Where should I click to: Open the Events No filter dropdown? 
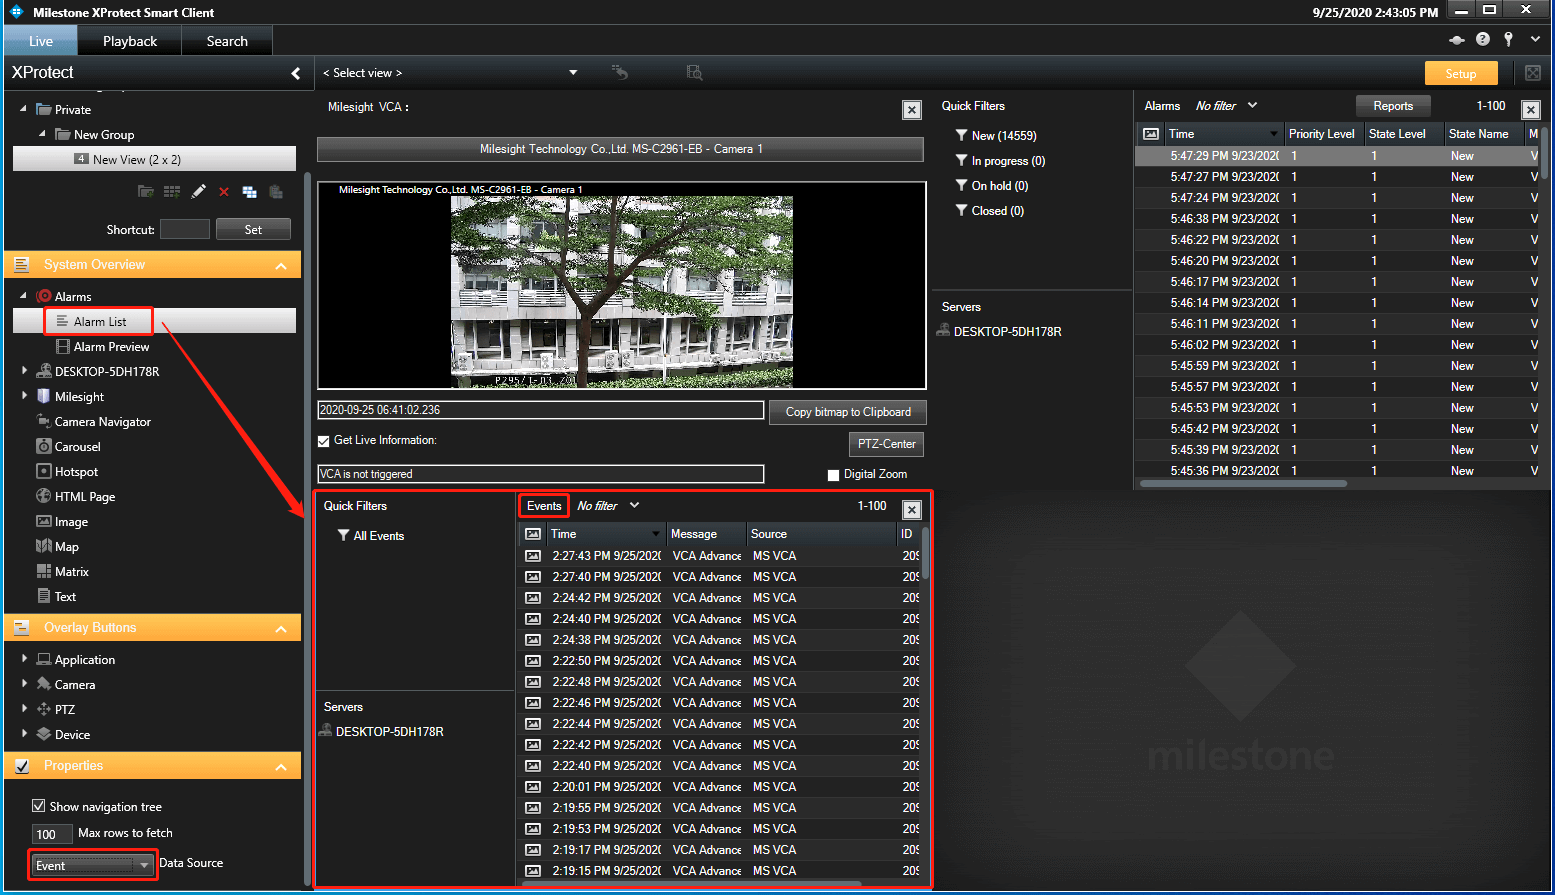click(x=608, y=506)
